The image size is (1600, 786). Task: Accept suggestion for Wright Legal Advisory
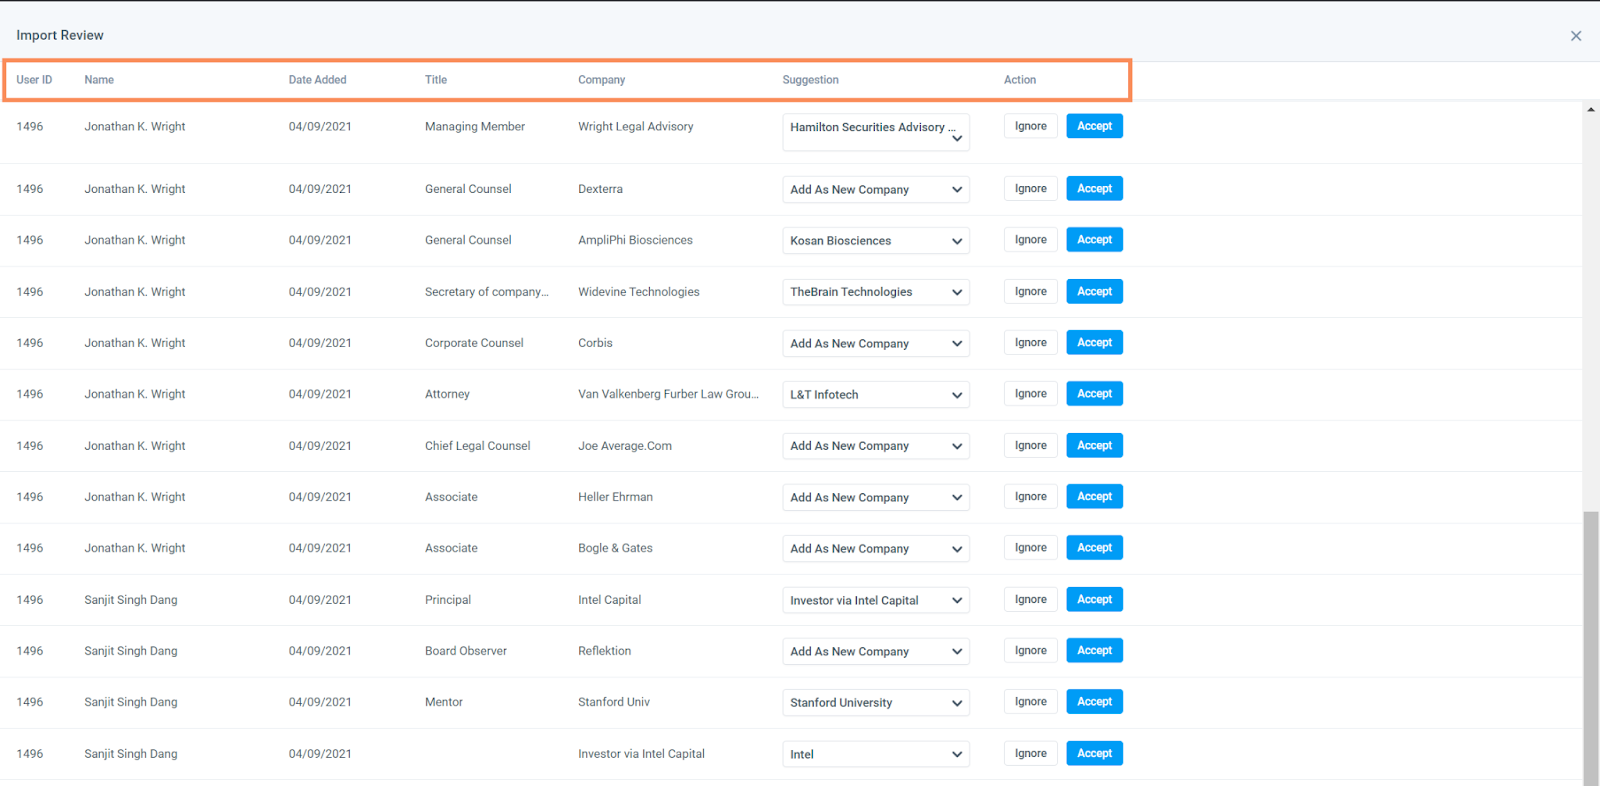click(1094, 126)
